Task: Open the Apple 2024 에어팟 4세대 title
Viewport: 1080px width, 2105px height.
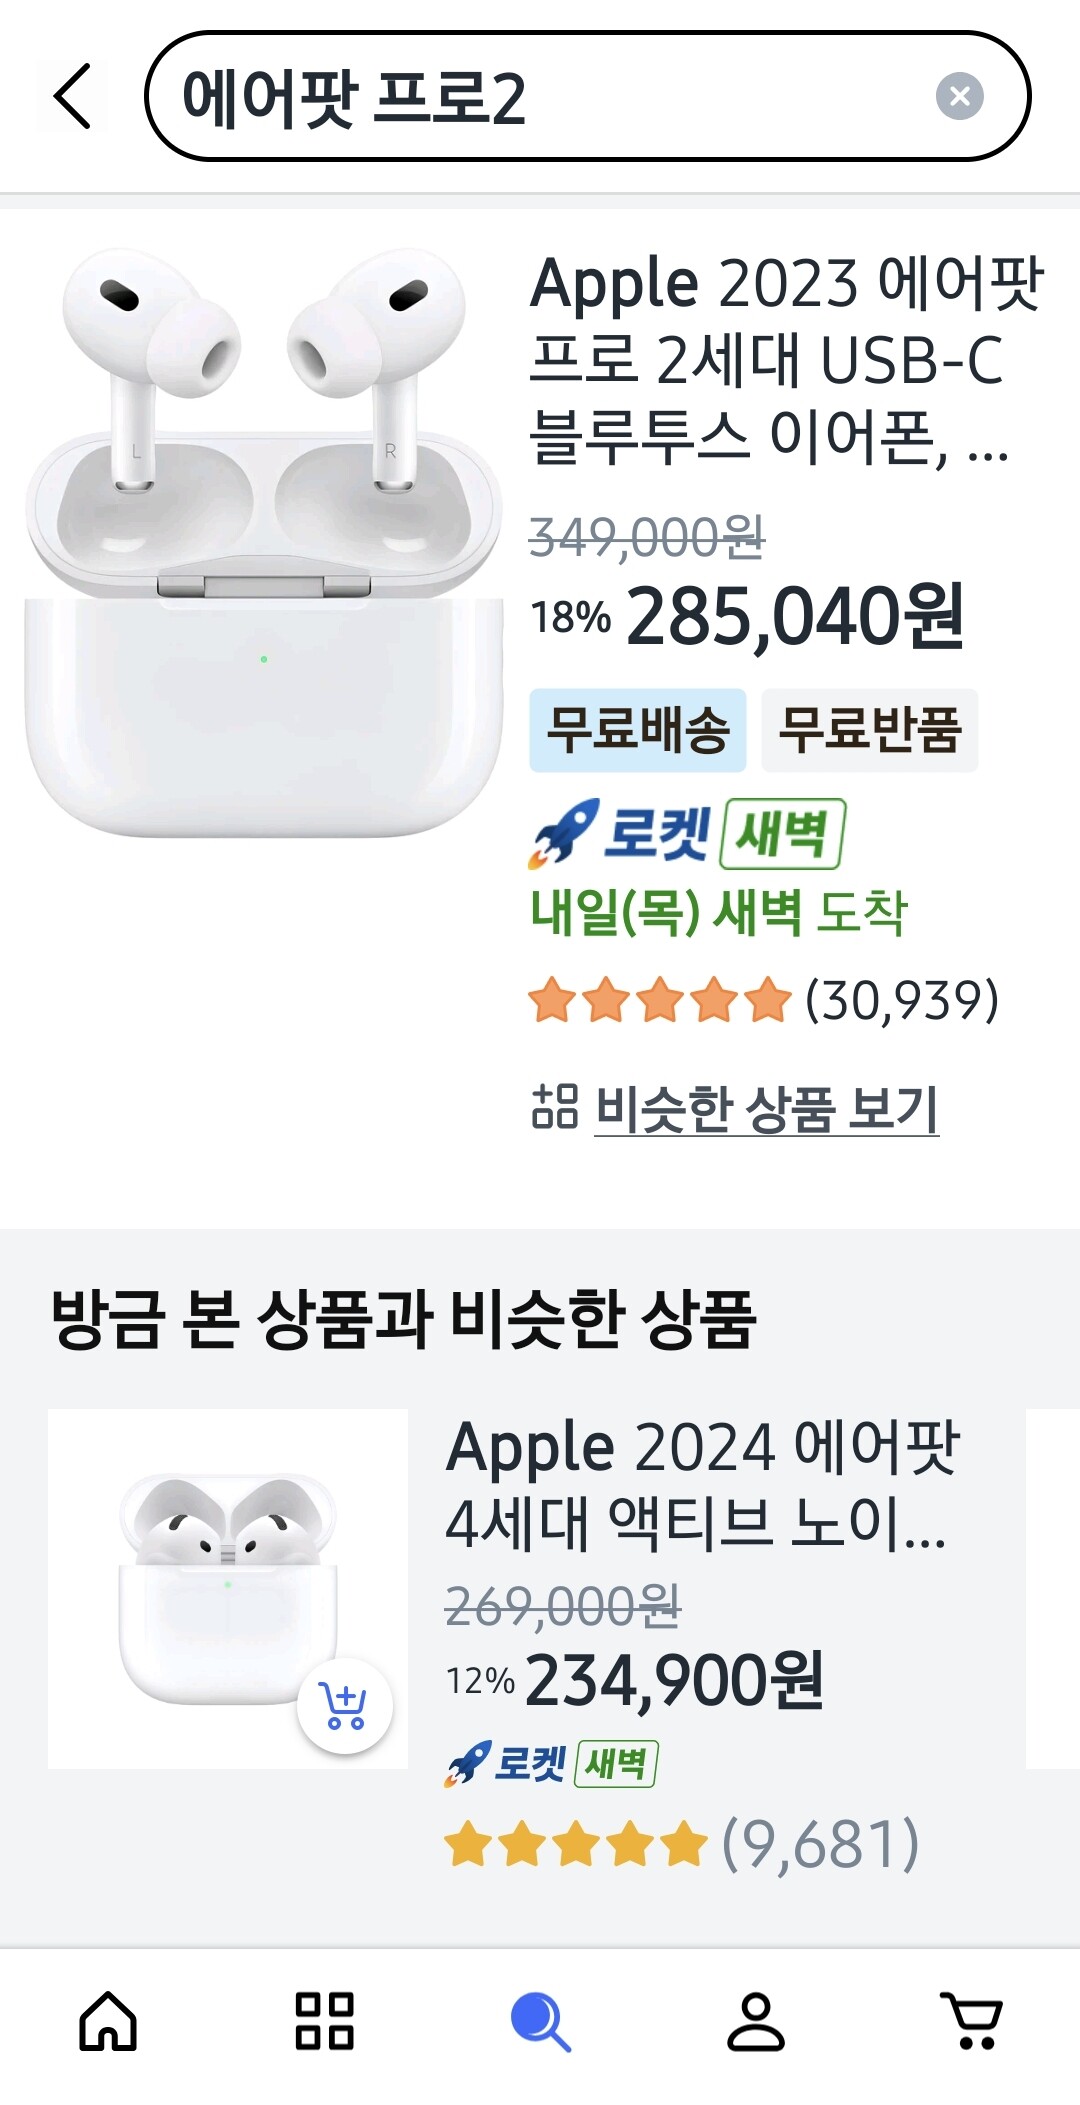Action: (x=703, y=1485)
